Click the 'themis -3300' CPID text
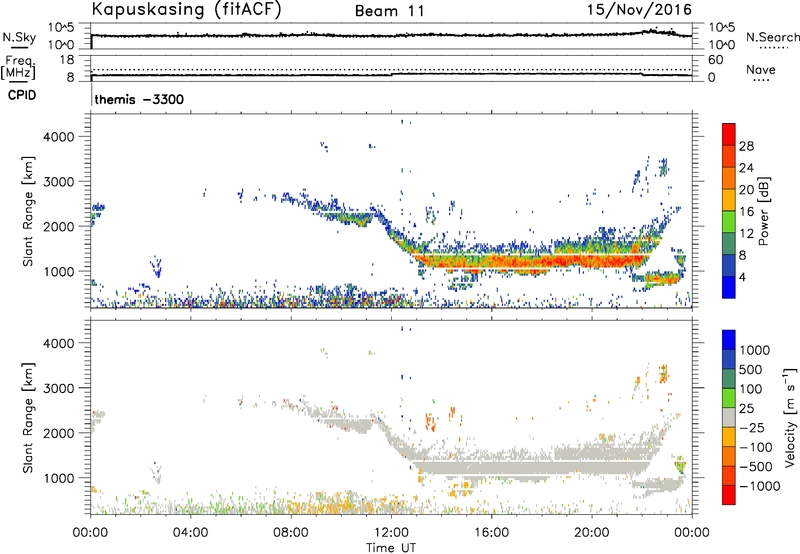800x554 pixels. click(x=139, y=99)
